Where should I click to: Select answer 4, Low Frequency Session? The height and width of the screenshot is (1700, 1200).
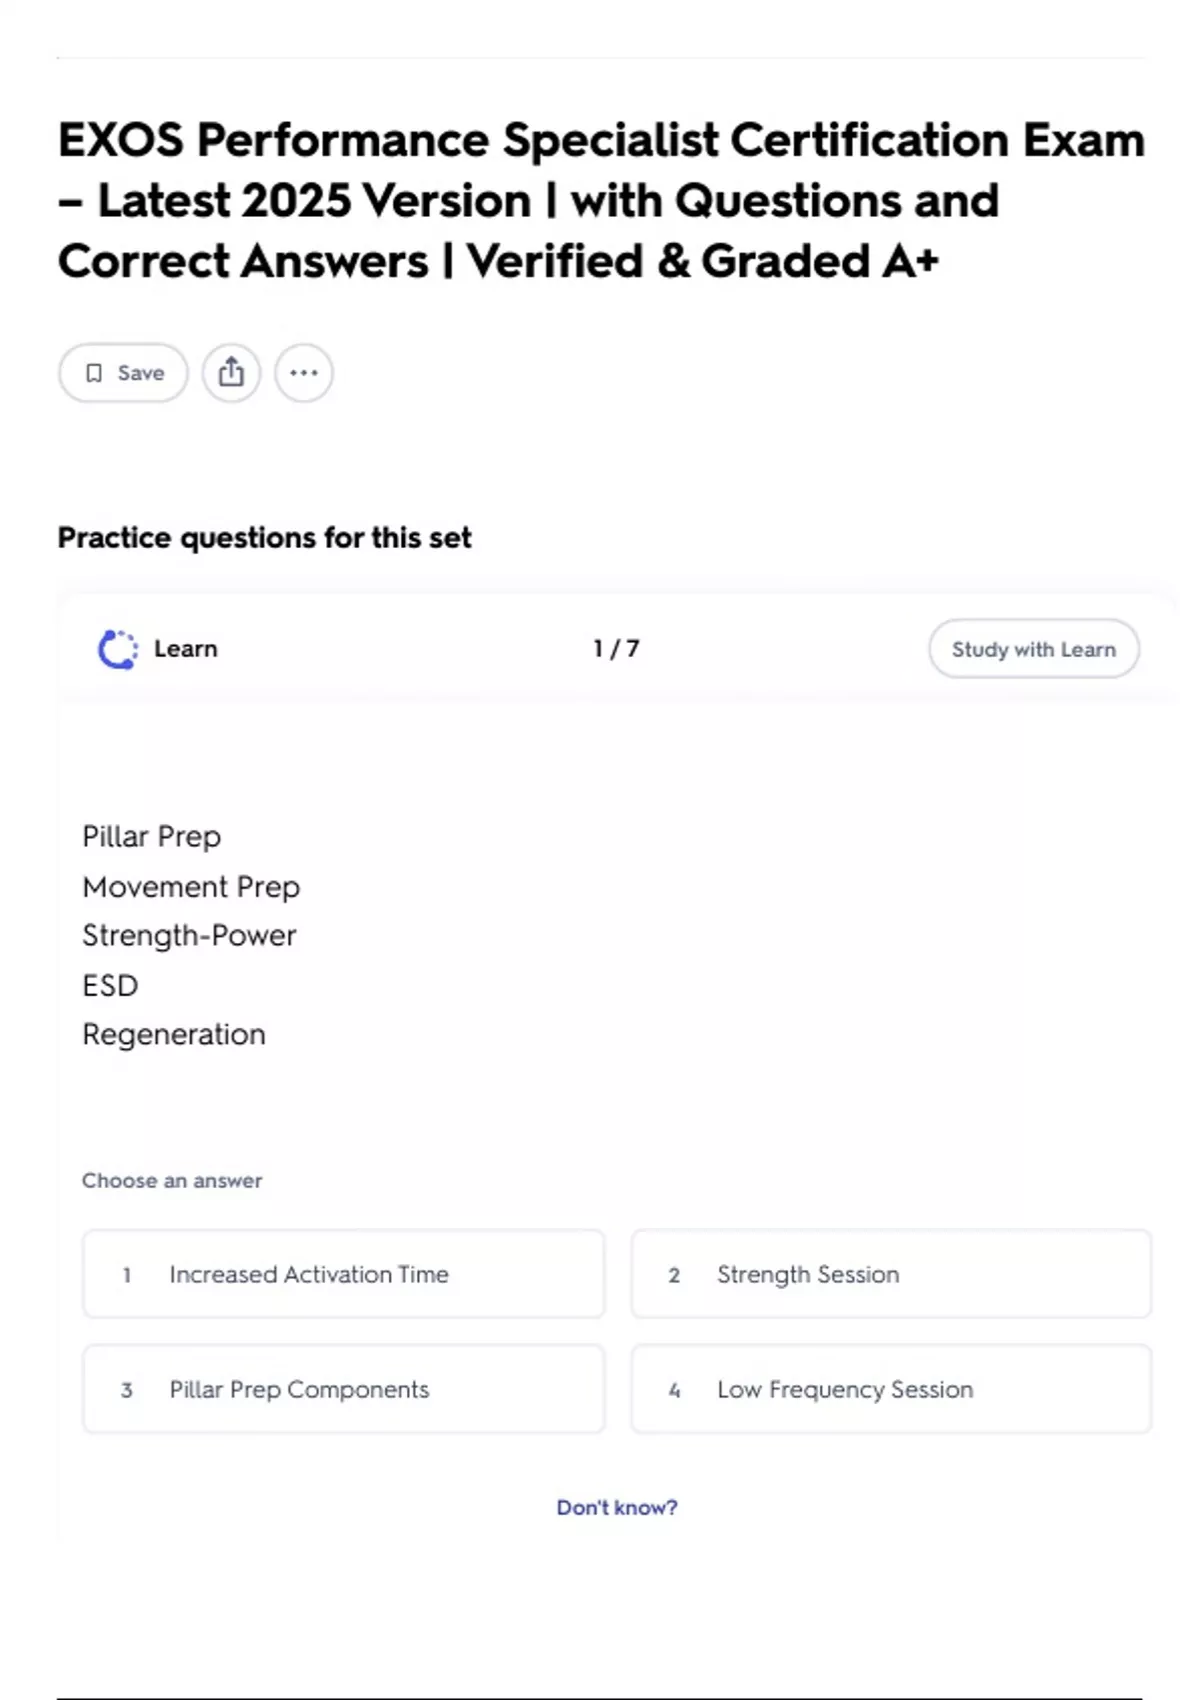click(x=890, y=1389)
